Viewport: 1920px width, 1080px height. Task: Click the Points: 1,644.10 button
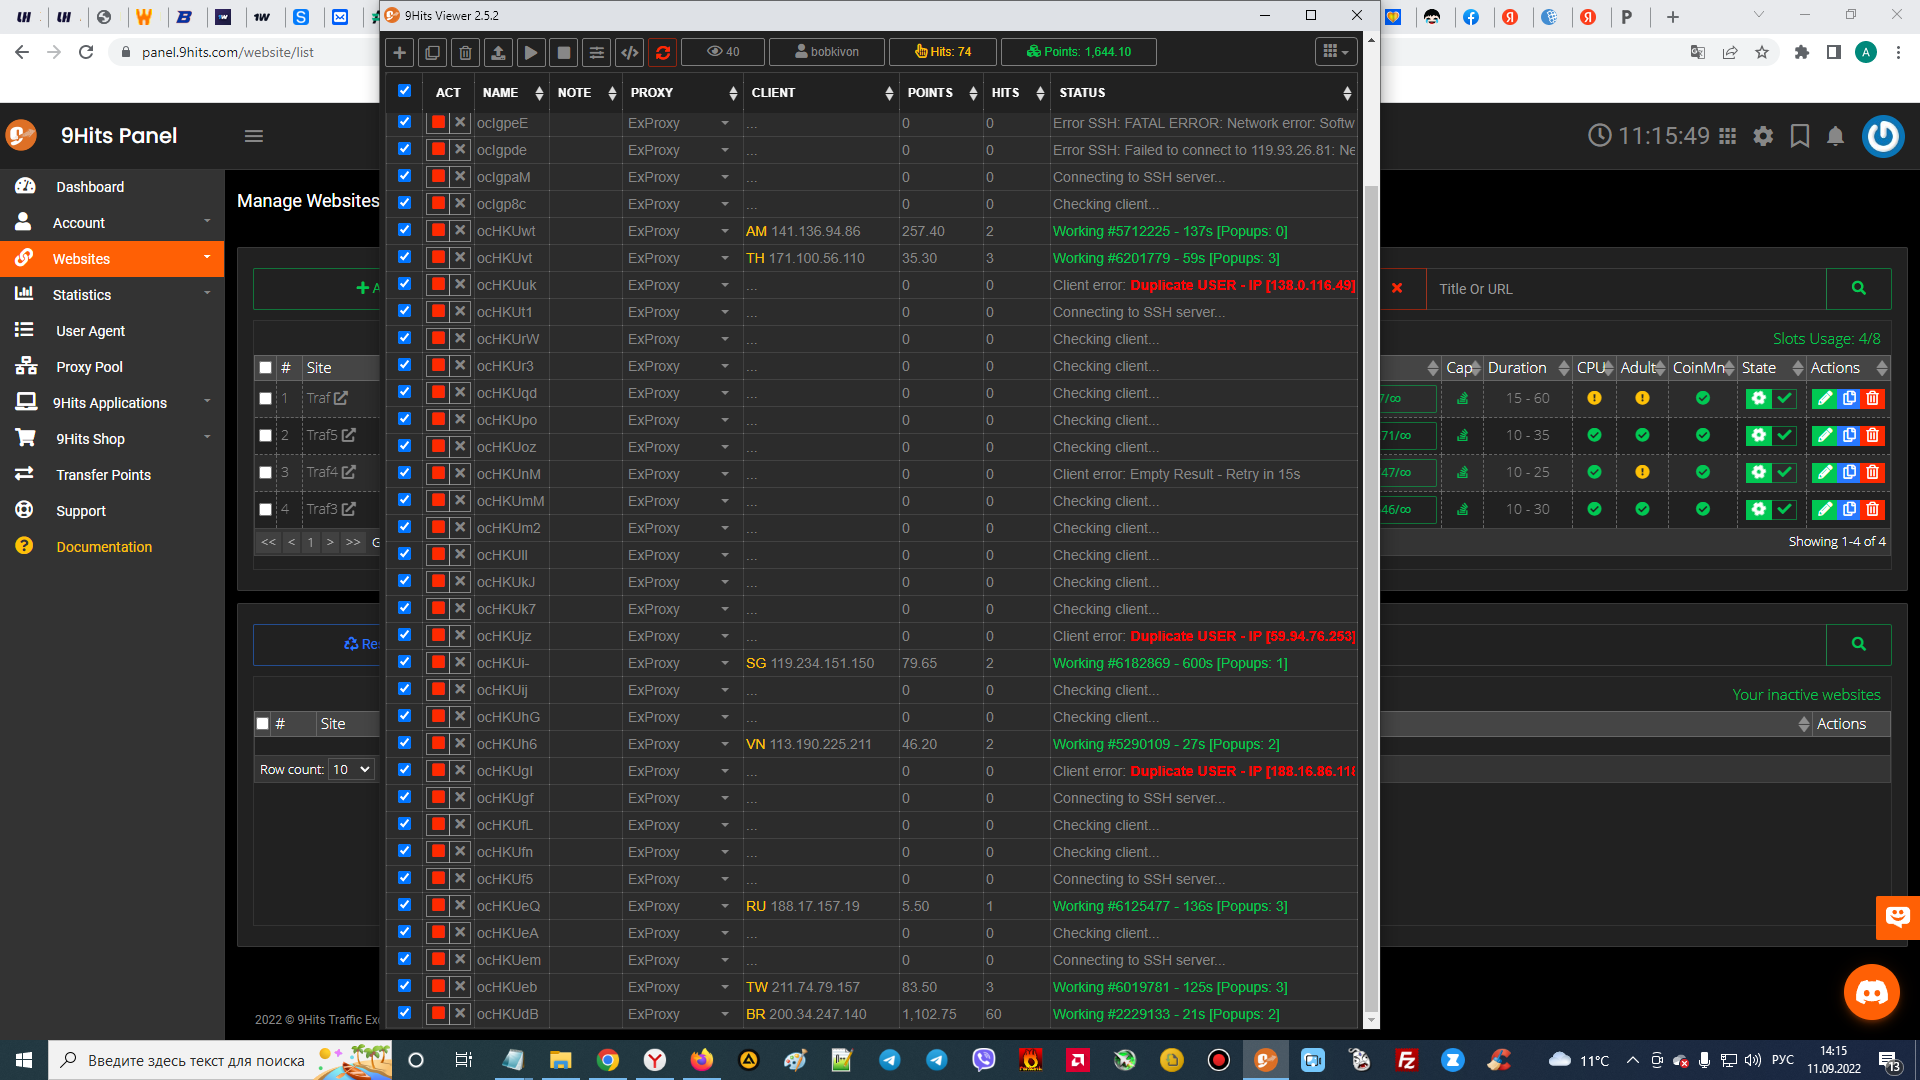click(x=1079, y=52)
